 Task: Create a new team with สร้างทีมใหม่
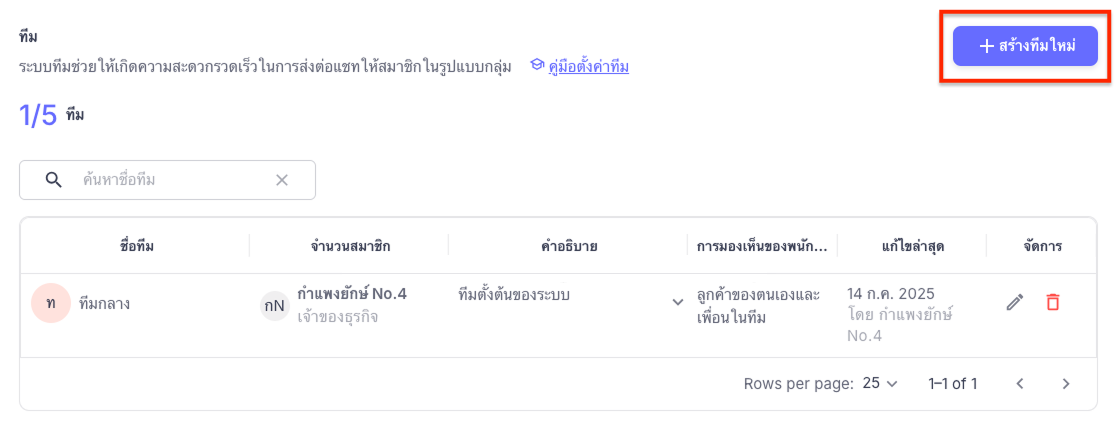point(1025,46)
